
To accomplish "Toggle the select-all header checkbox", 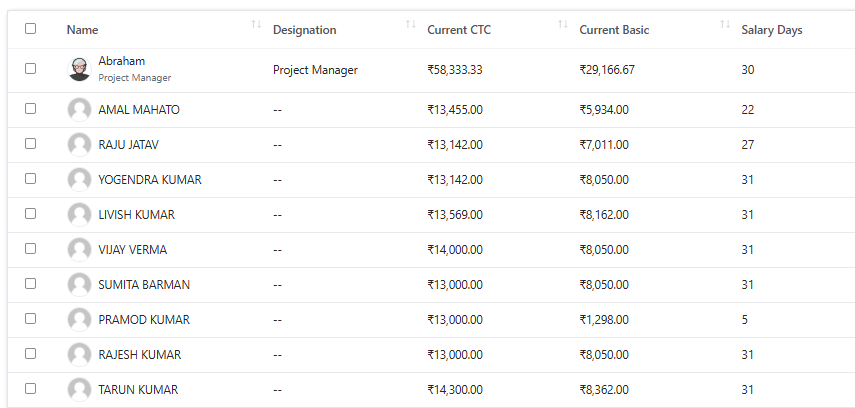I will pyautogui.click(x=30, y=29).
